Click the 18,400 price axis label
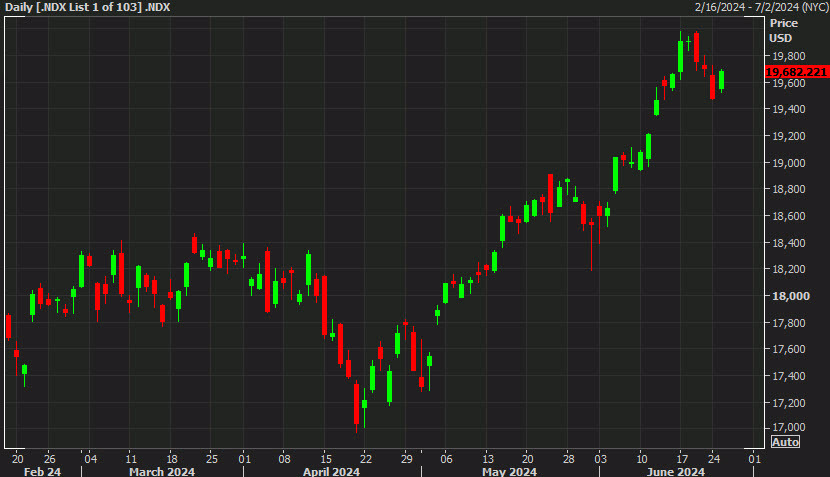This screenshot has width=830, height=477. 789,243
